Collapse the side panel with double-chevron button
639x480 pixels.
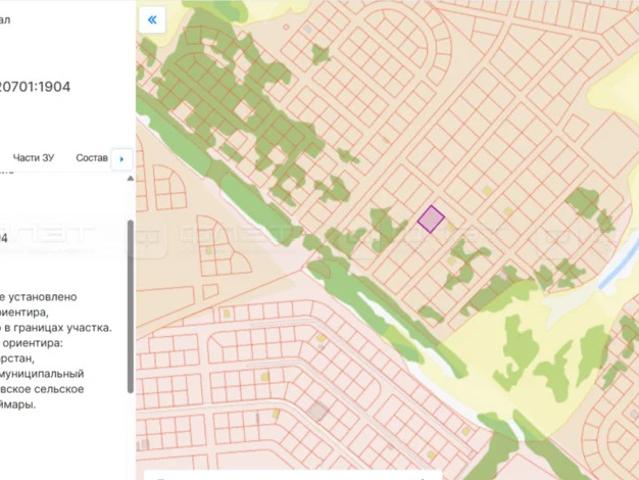coord(152,20)
